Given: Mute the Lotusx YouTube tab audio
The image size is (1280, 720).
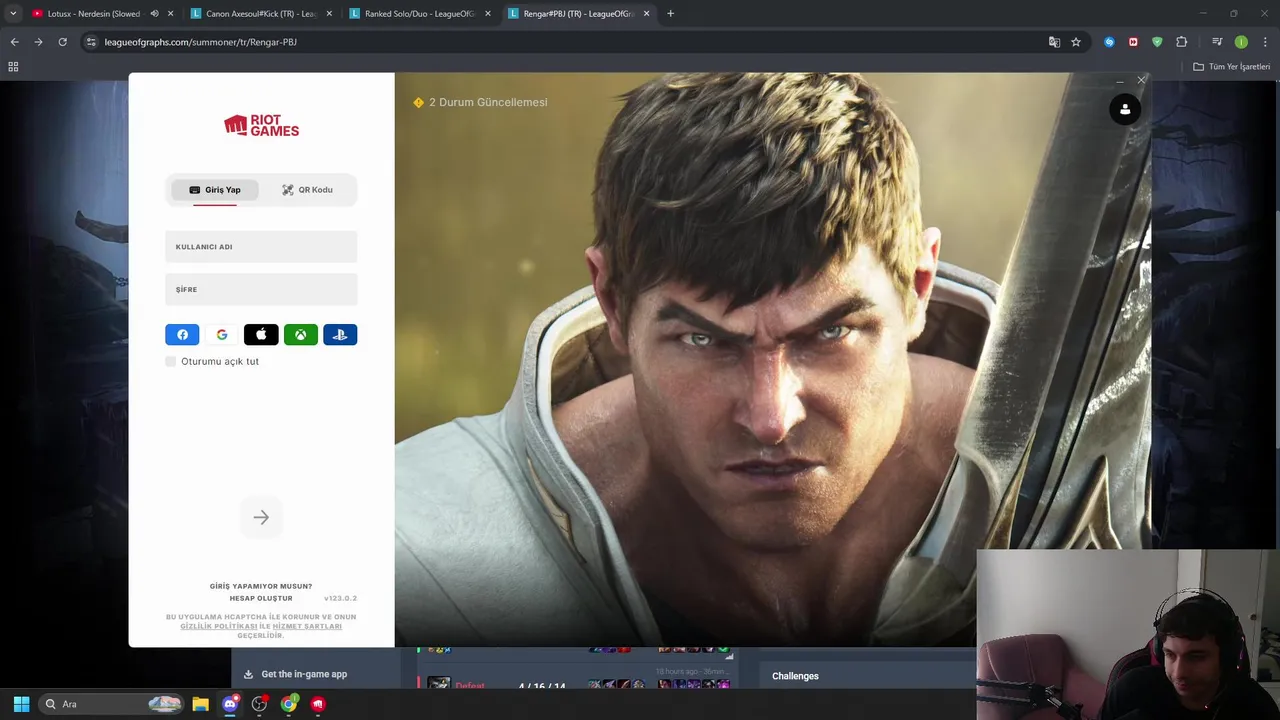Looking at the screenshot, I should (x=154, y=14).
